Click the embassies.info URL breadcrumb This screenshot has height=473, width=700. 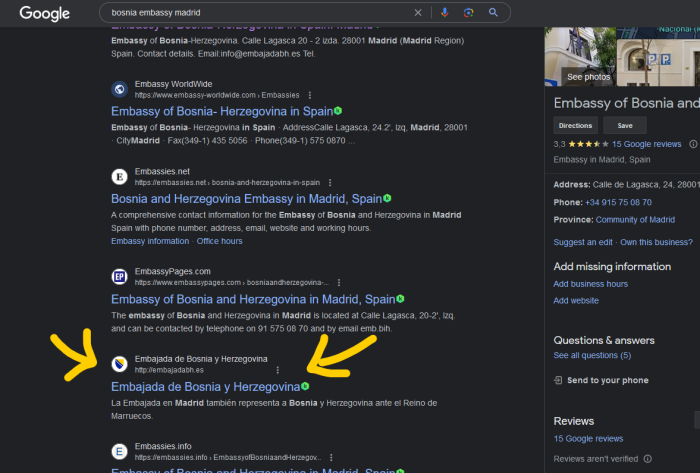click(228, 457)
